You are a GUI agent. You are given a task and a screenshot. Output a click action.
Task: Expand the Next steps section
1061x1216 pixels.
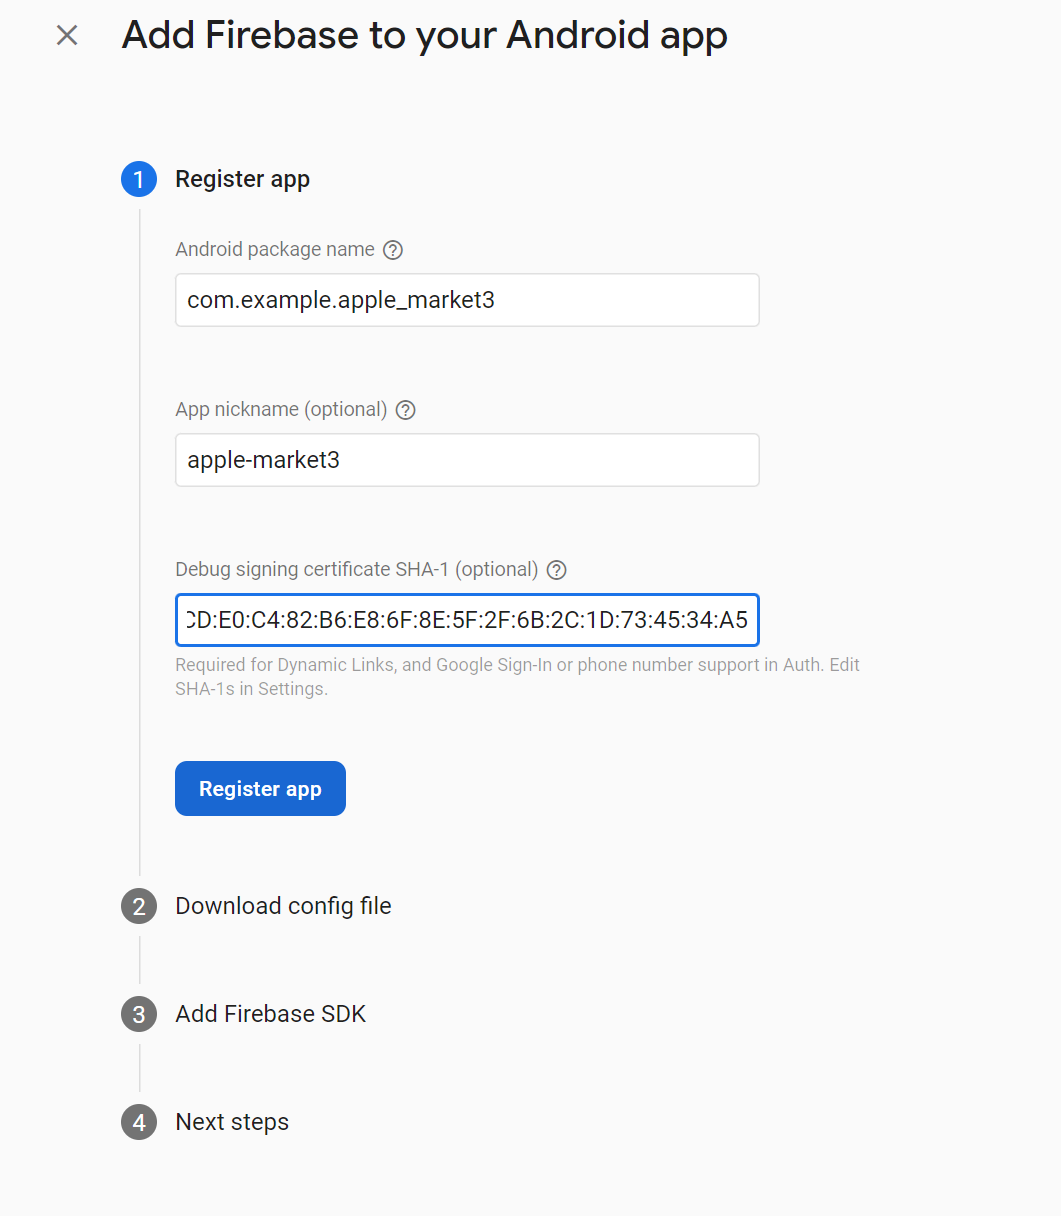click(x=232, y=1122)
